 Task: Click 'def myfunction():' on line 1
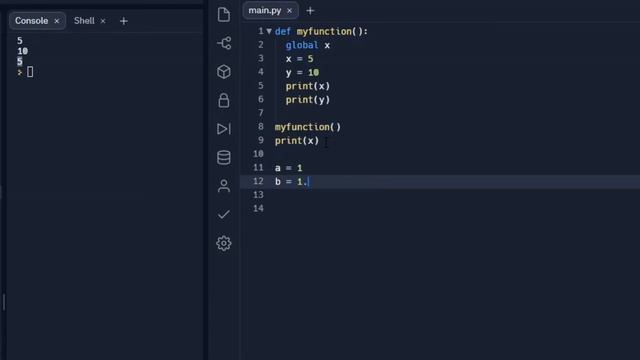click(x=321, y=31)
